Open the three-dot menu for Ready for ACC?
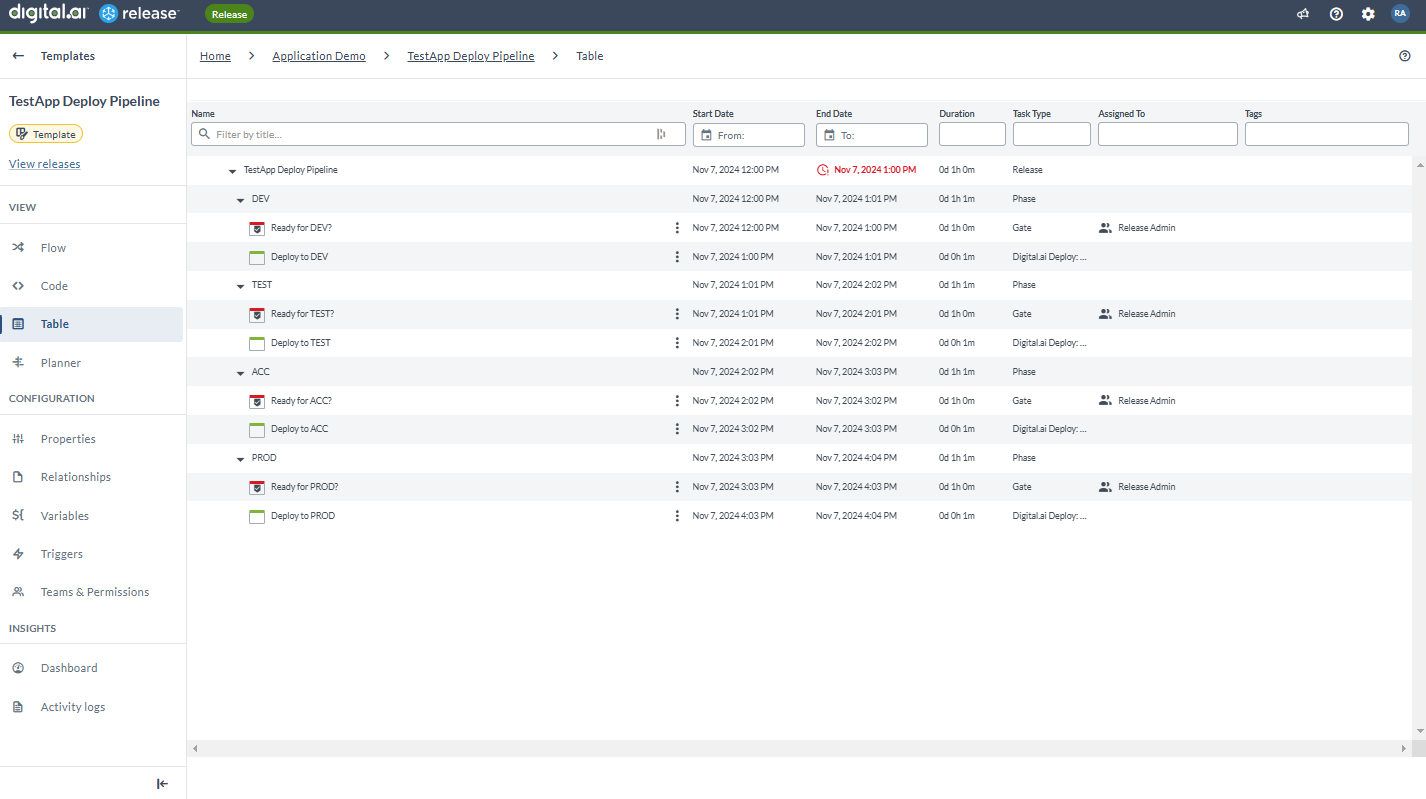Viewport: 1426px width, 799px height. (x=677, y=401)
